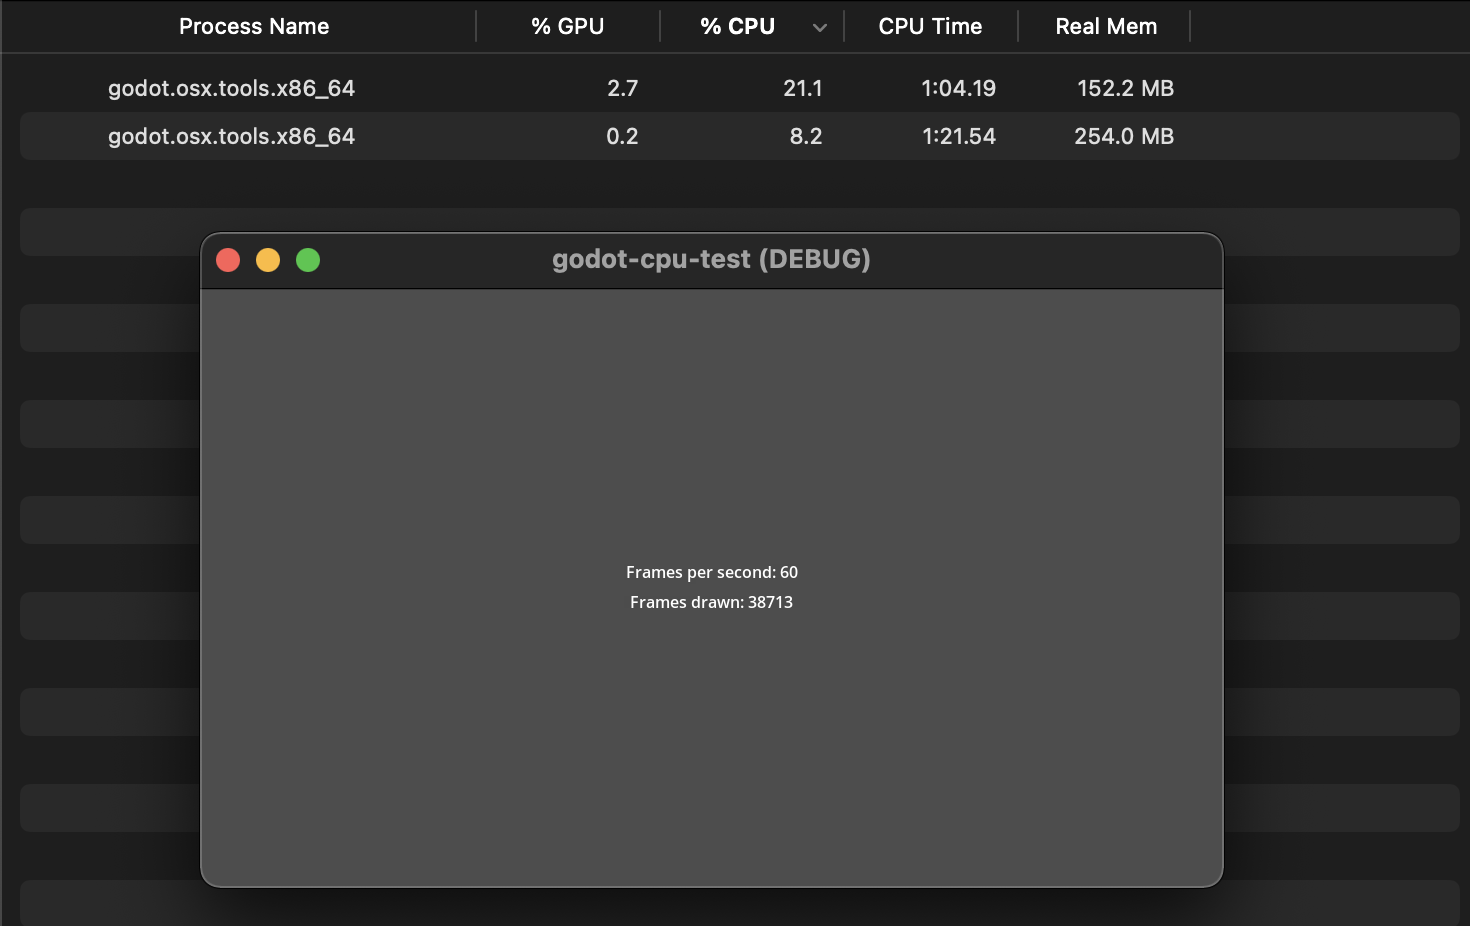Sort by the CPU Time column header
Viewport: 1470px width, 926px height.
930,26
